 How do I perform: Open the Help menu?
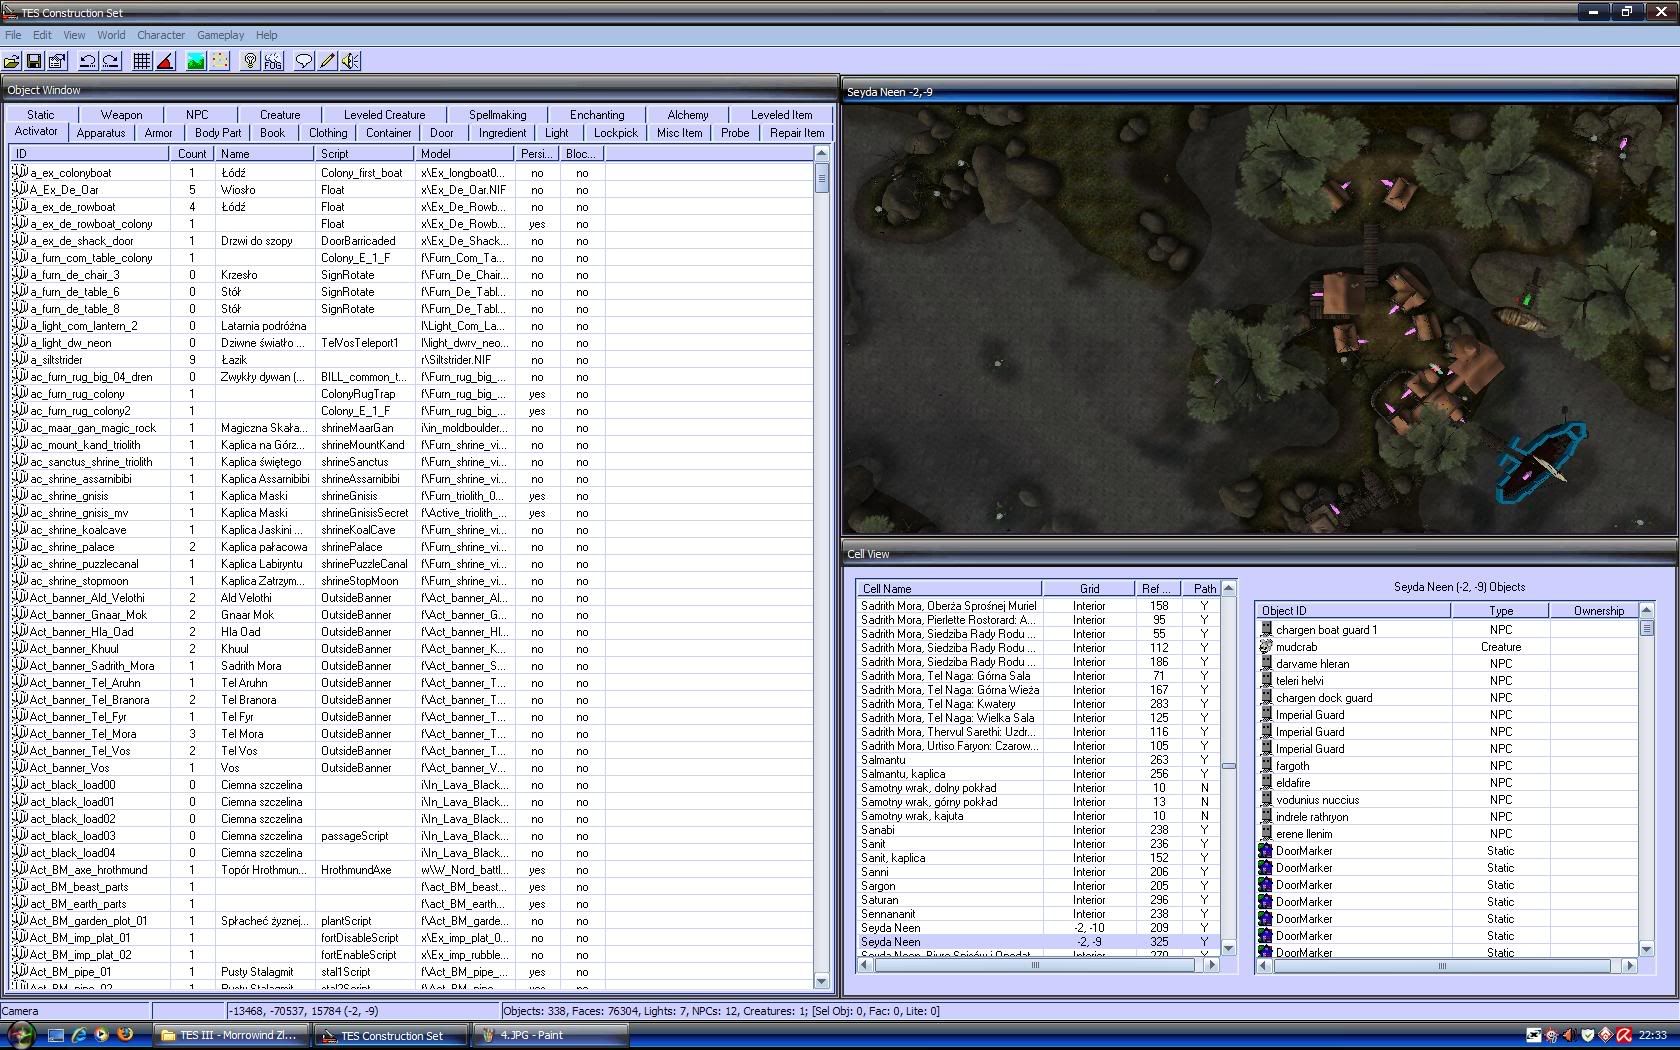tap(266, 35)
